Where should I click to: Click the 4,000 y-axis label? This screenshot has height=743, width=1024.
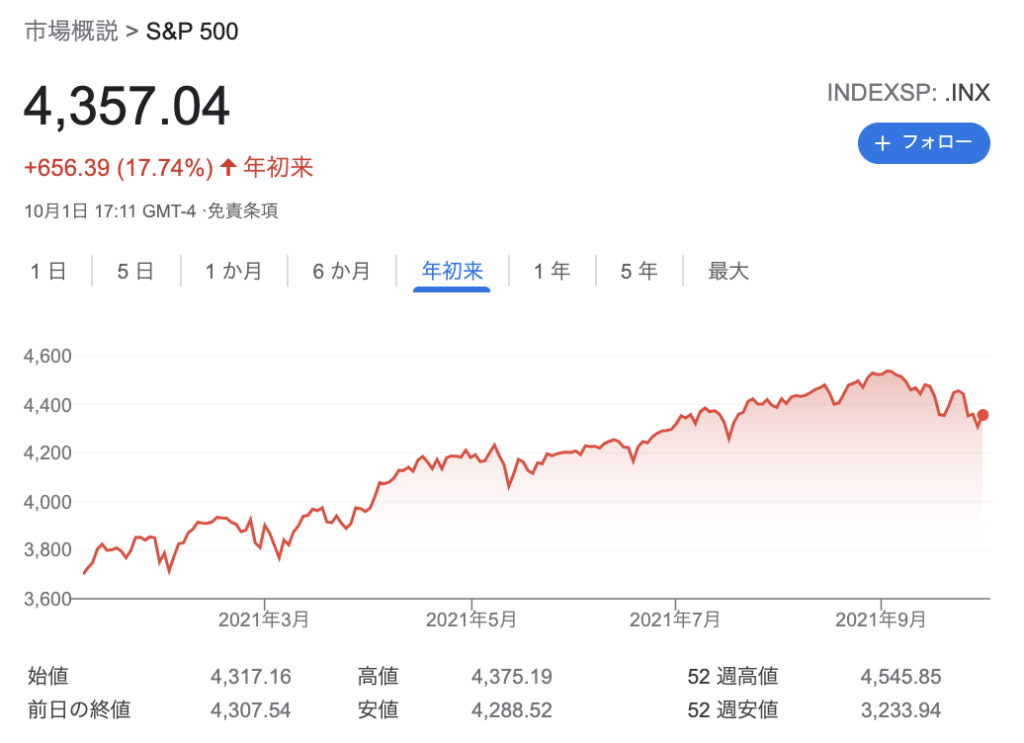coord(48,502)
